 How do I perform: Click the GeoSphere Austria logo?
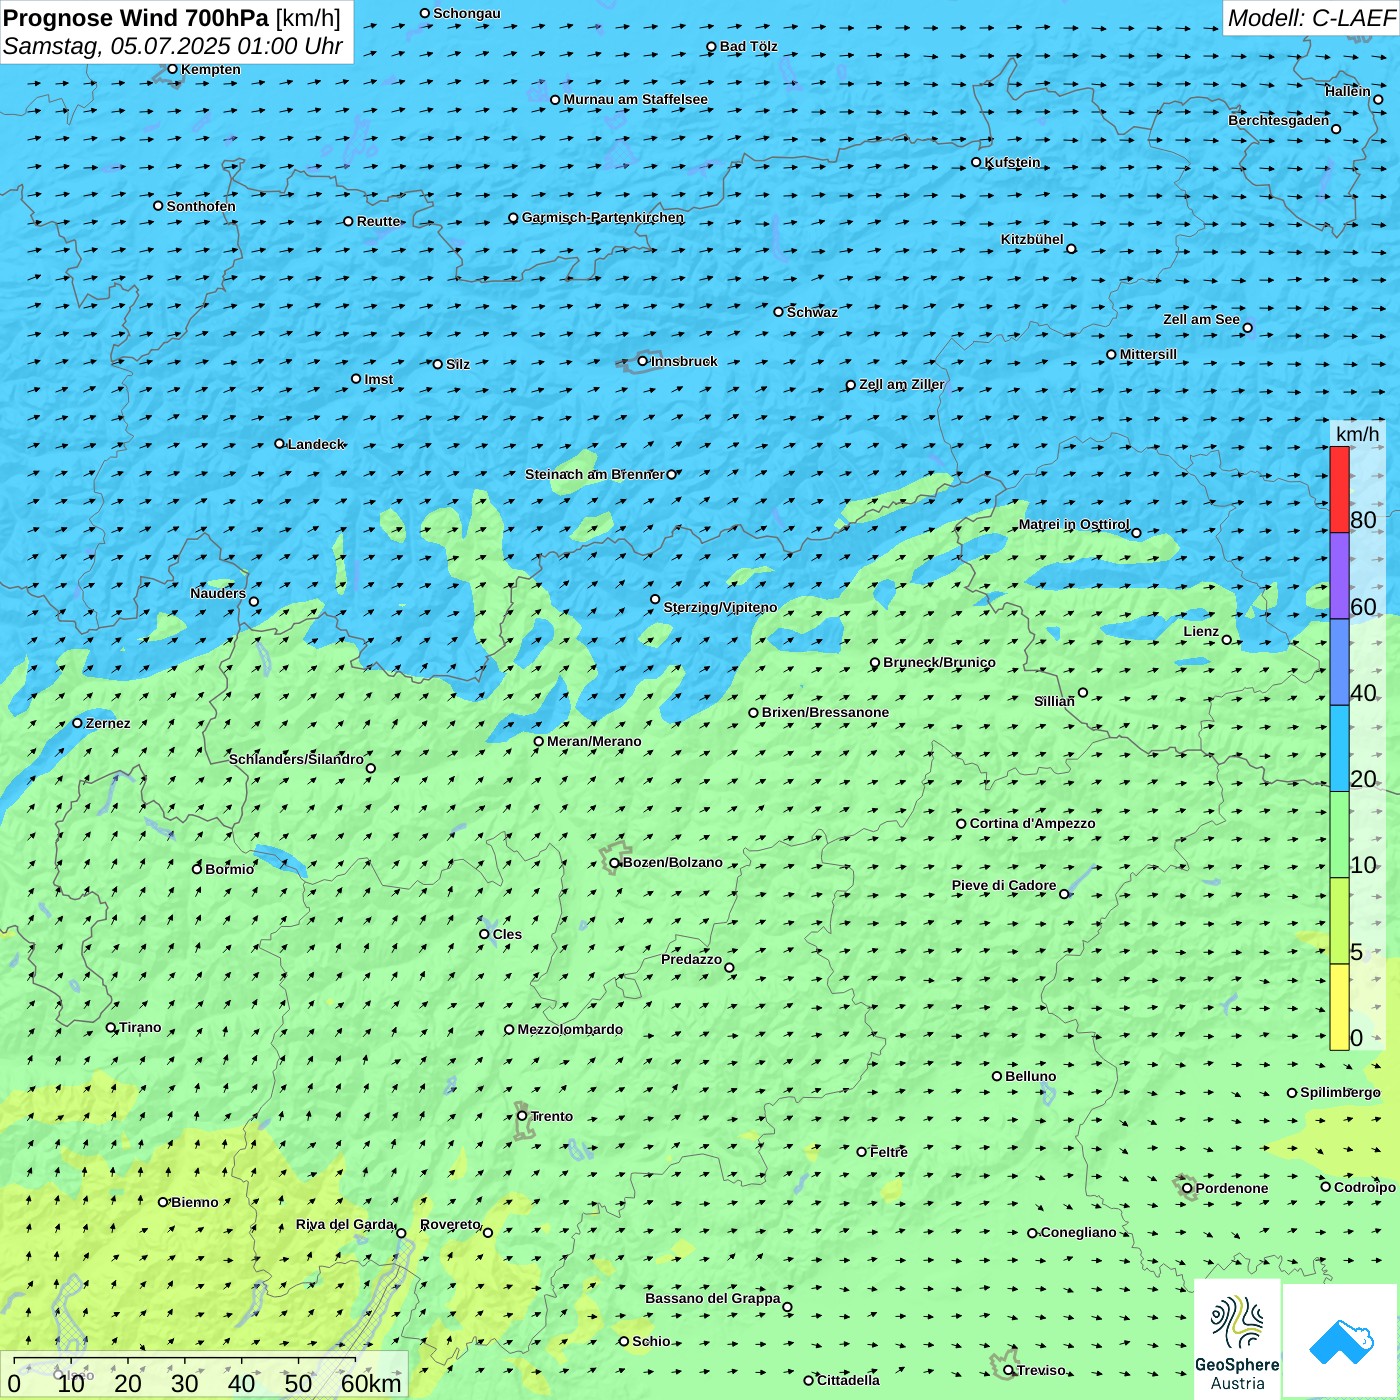[1237, 1340]
